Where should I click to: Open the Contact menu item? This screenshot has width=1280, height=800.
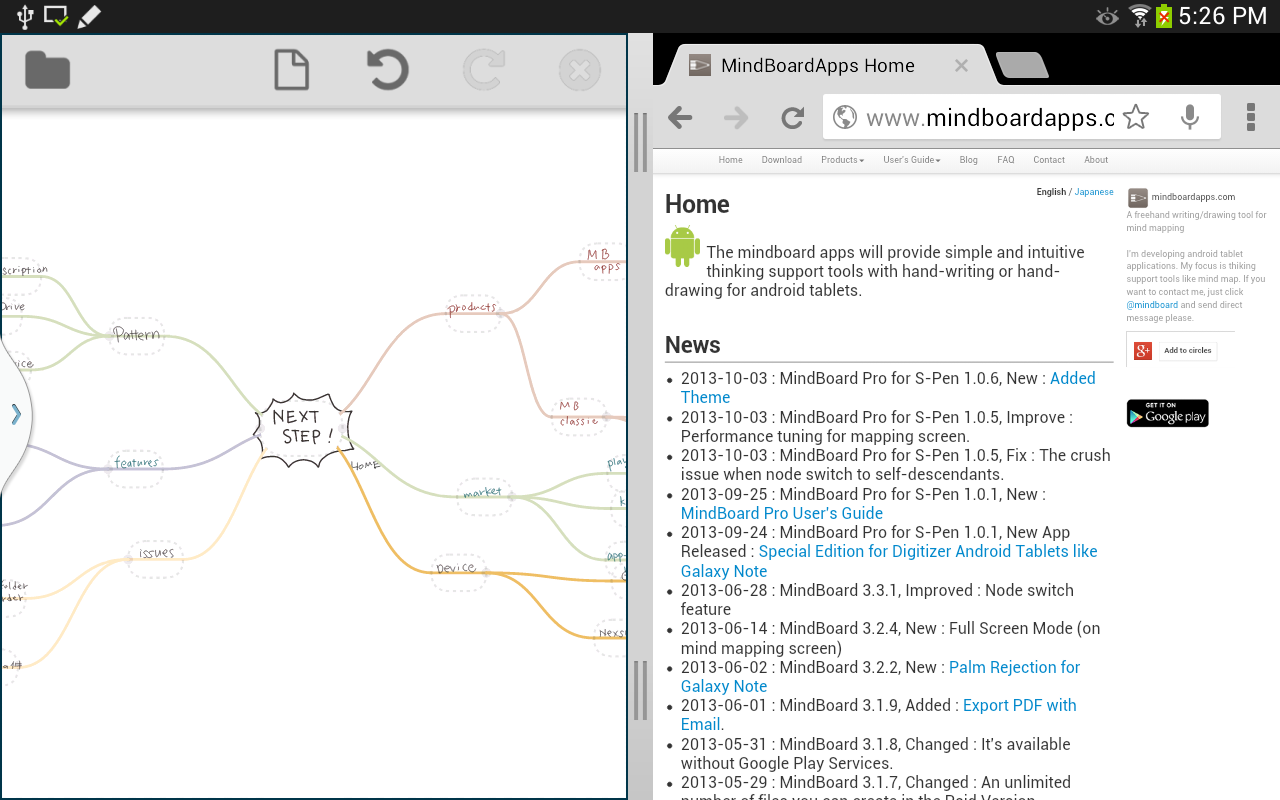(x=1049, y=160)
